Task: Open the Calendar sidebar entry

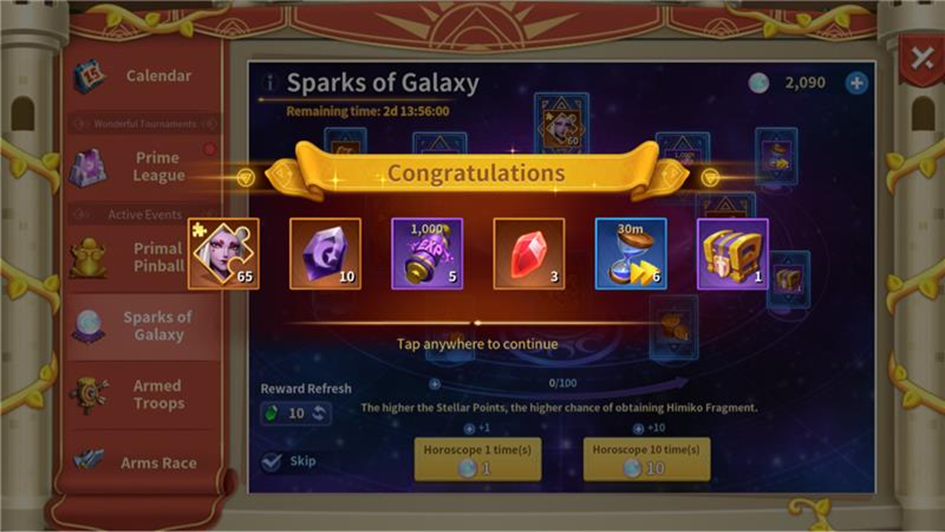Action: tap(143, 76)
